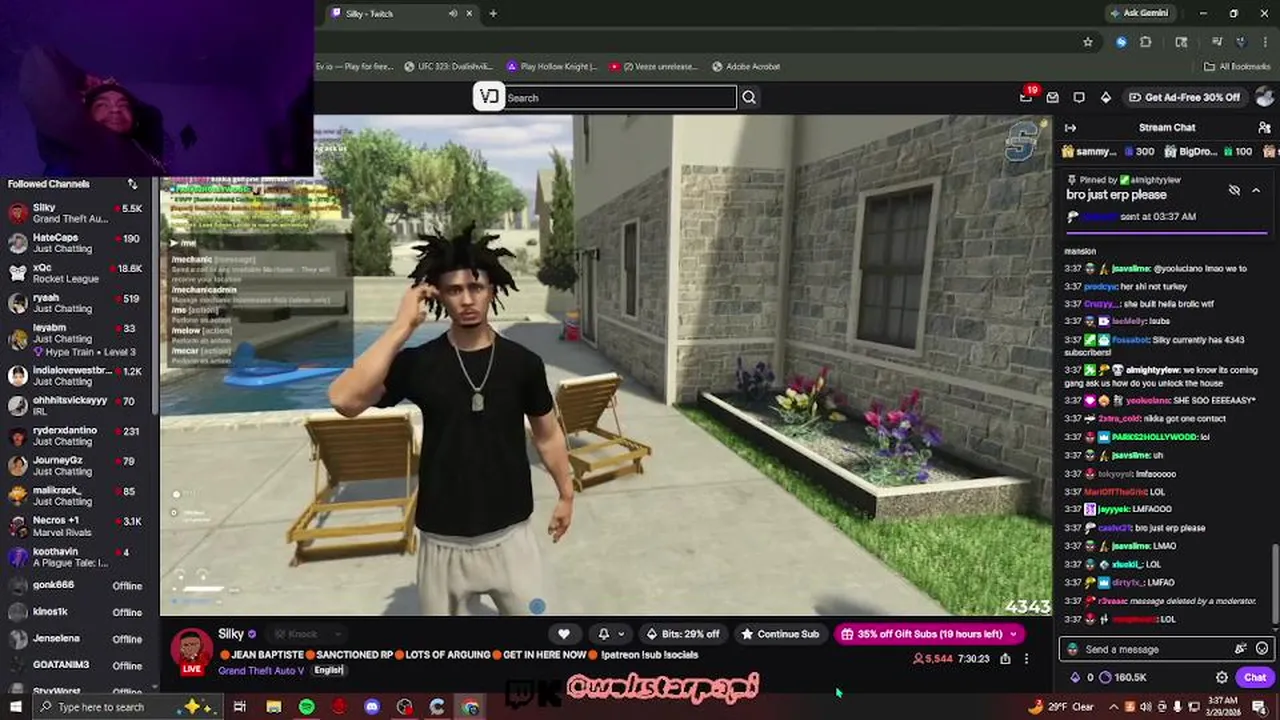Open a new browser tab
The width and height of the screenshot is (1280, 720).
[493, 13]
